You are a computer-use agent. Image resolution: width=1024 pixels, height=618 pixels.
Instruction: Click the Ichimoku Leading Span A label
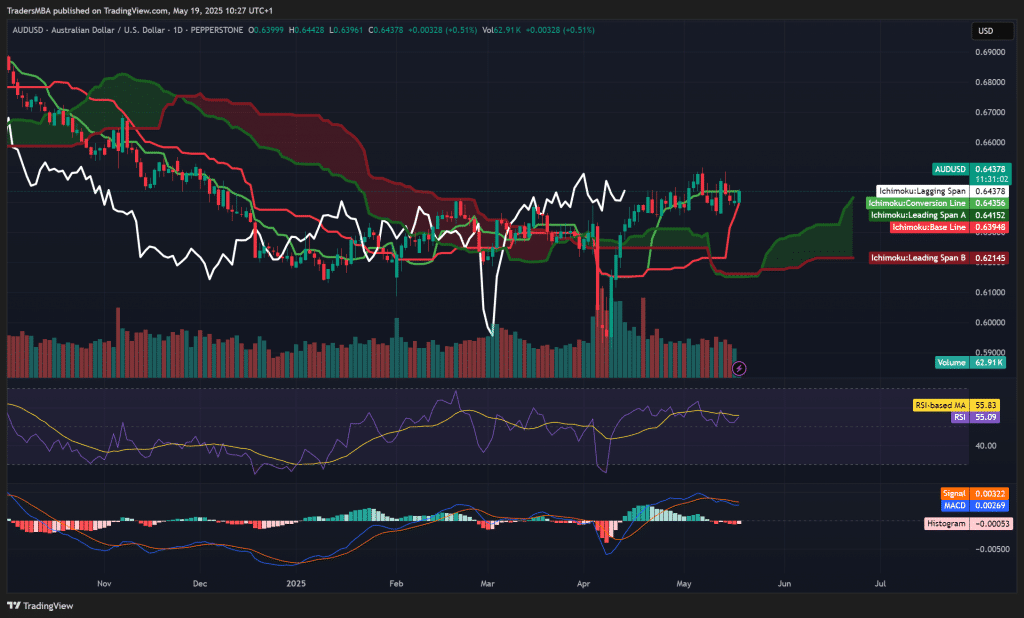click(x=917, y=215)
